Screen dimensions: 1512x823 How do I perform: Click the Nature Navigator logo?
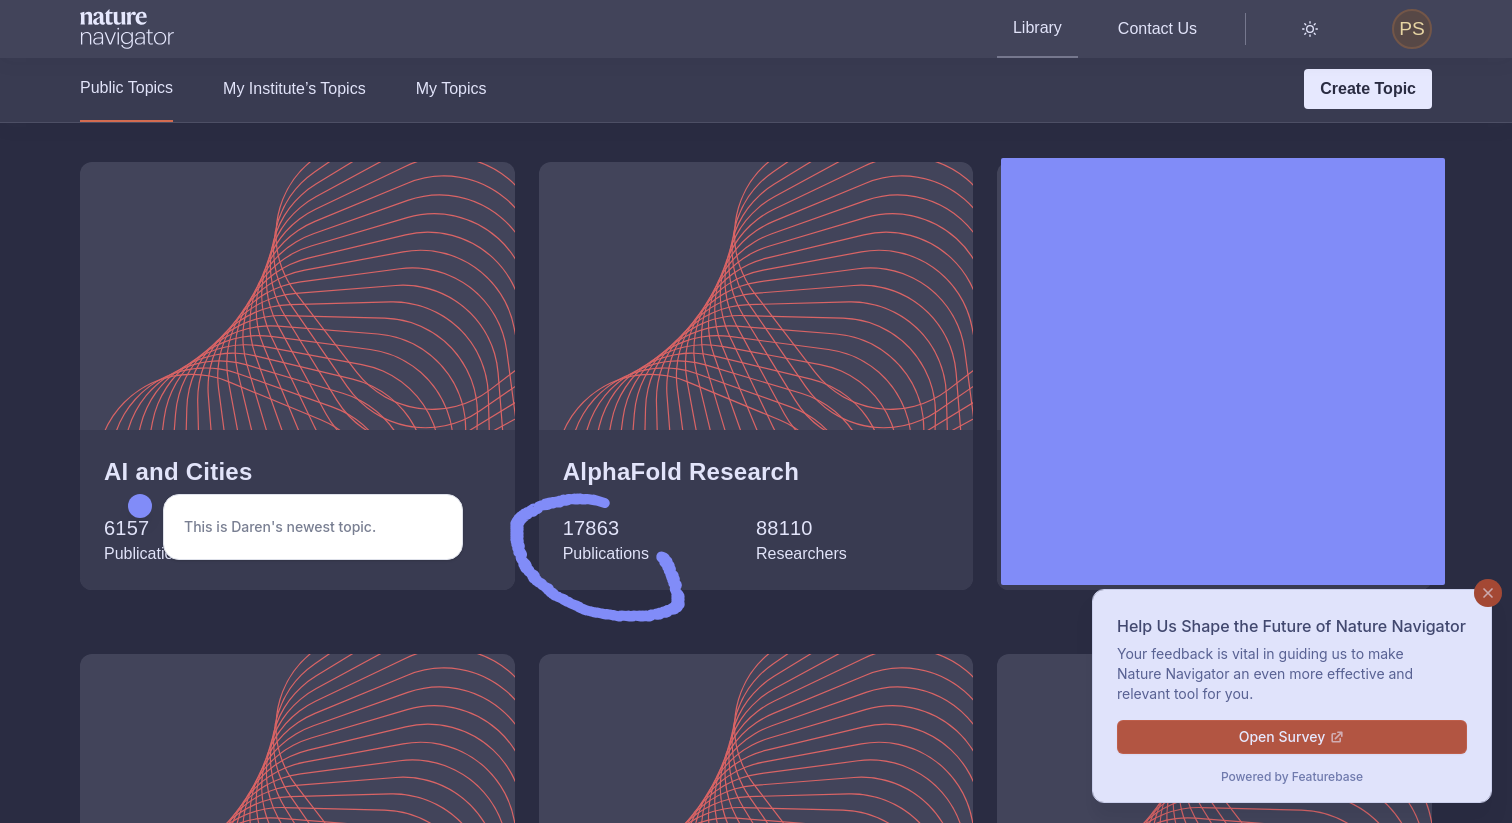(127, 29)
